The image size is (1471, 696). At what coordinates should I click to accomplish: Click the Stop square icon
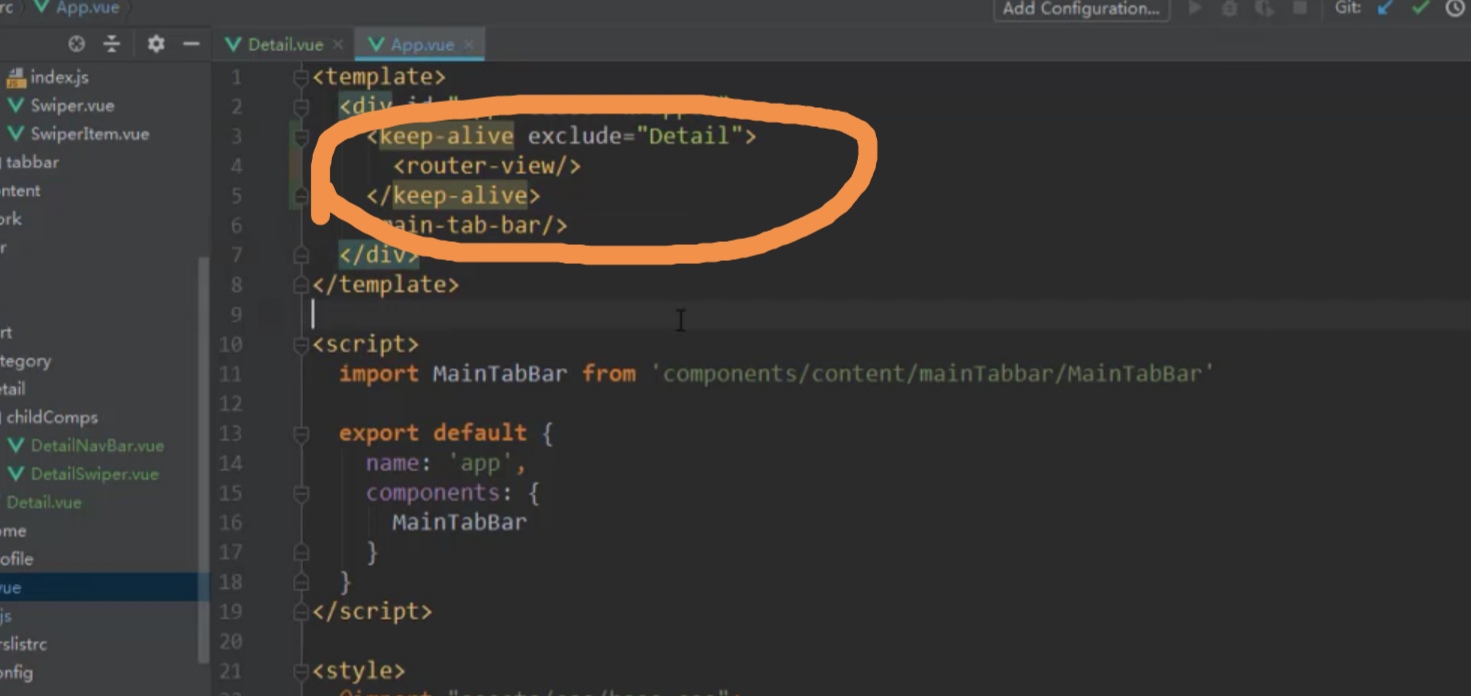click(x=1300, y=8)
